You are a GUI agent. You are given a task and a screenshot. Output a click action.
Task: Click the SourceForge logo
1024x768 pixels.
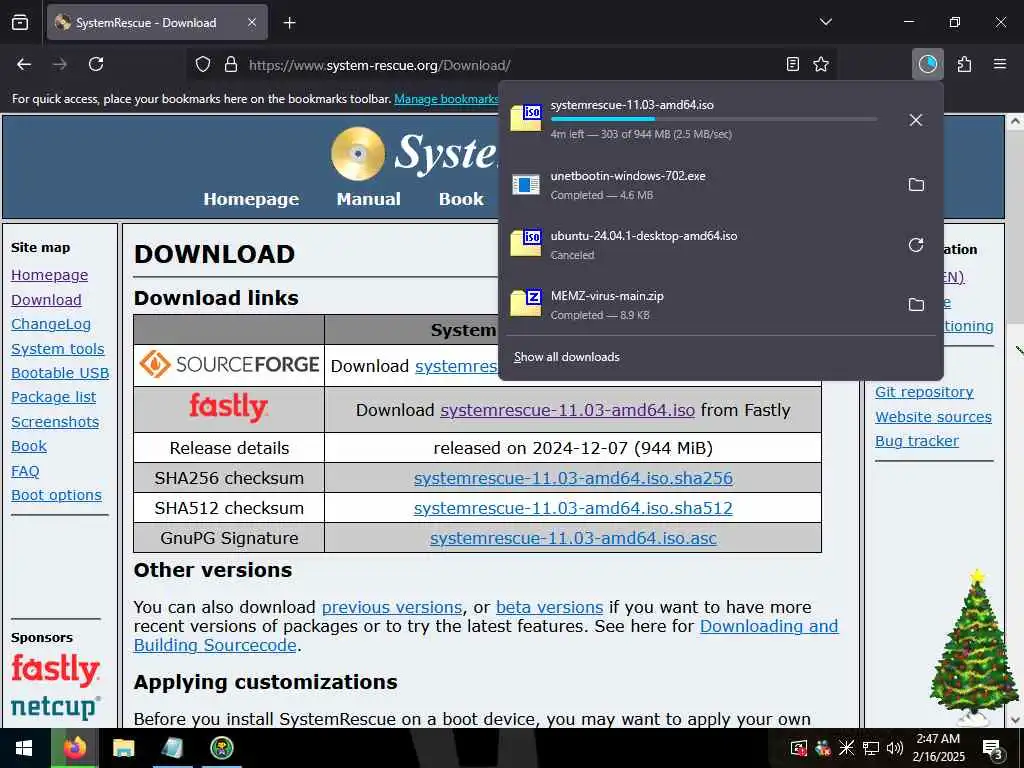tap(229, 364)
